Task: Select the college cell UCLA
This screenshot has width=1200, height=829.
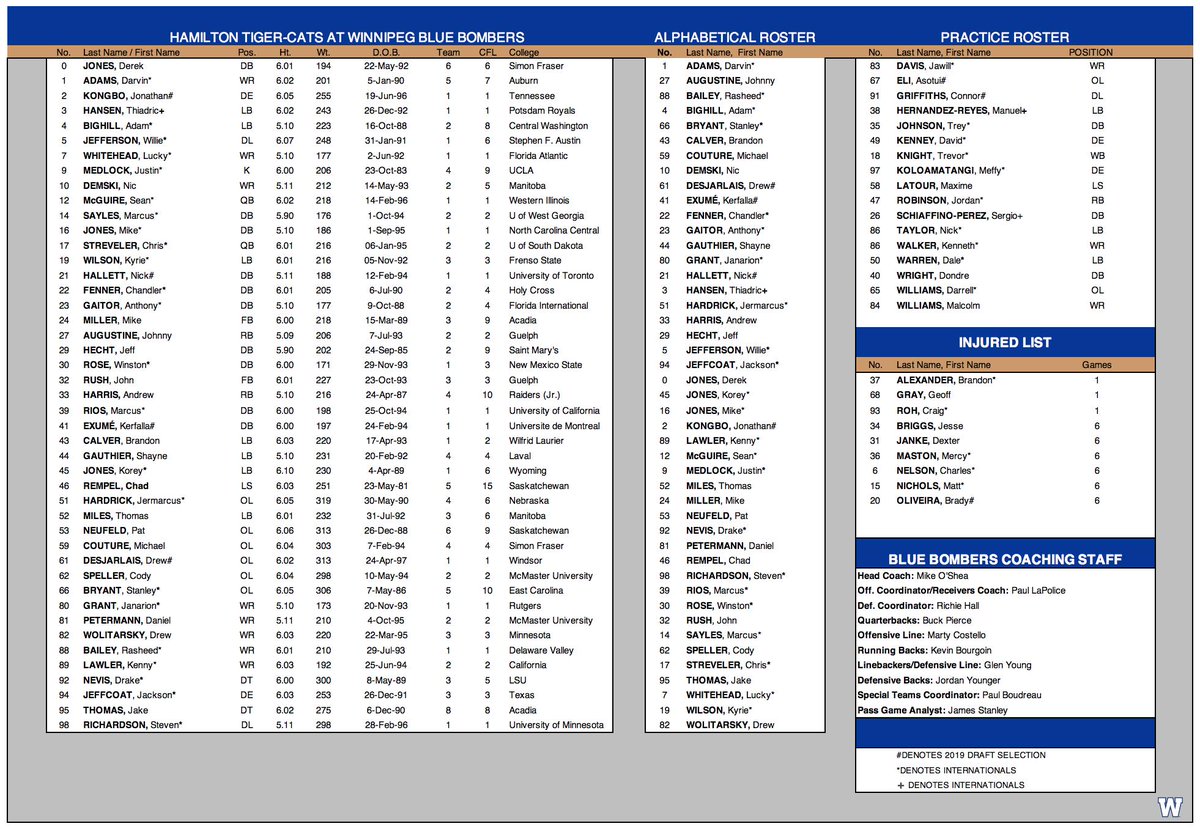Action: tap(520, 171)
